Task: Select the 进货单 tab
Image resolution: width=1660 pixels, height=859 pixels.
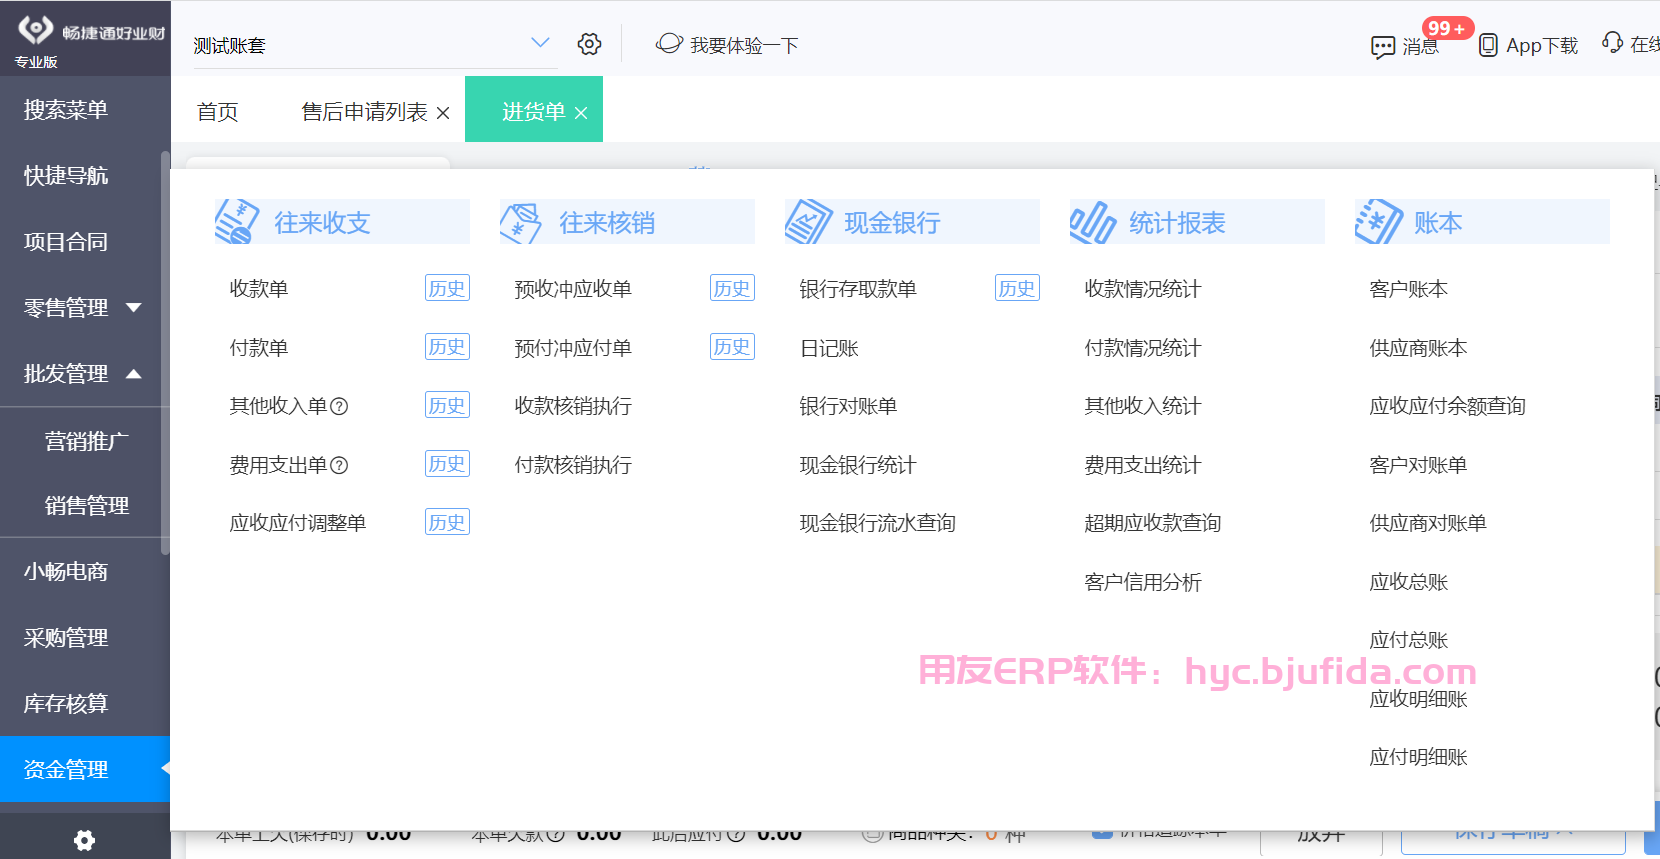Action: tap(534, 111)
